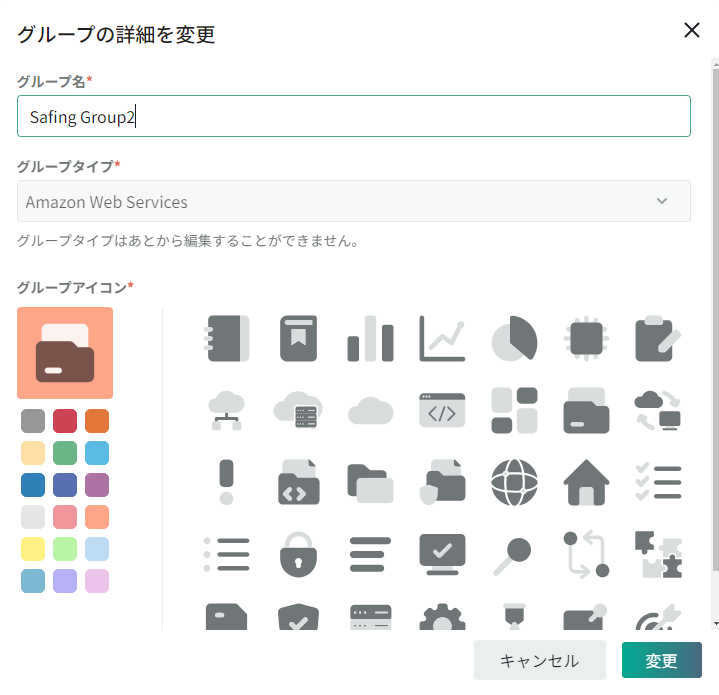719x695 pixels.
Task: Pick the dashboard tiles icon
Action: [514, 410]
